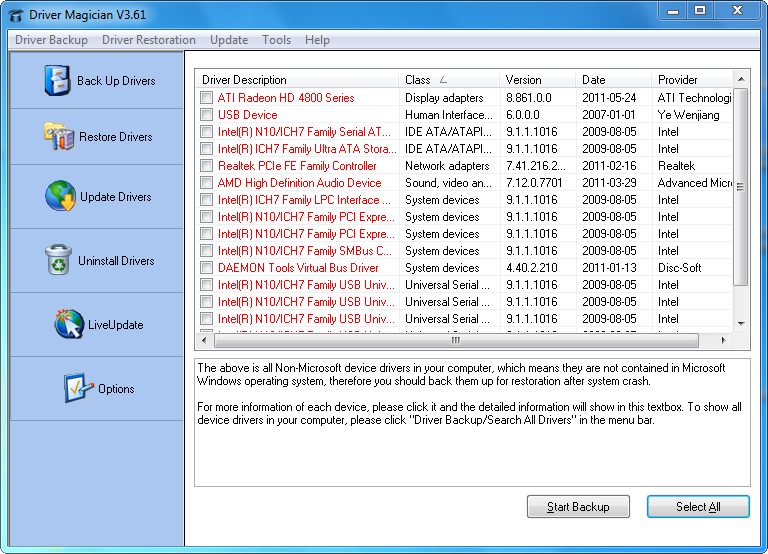
Task: Click the horizontal scroll right arrow
Action: 723,340
